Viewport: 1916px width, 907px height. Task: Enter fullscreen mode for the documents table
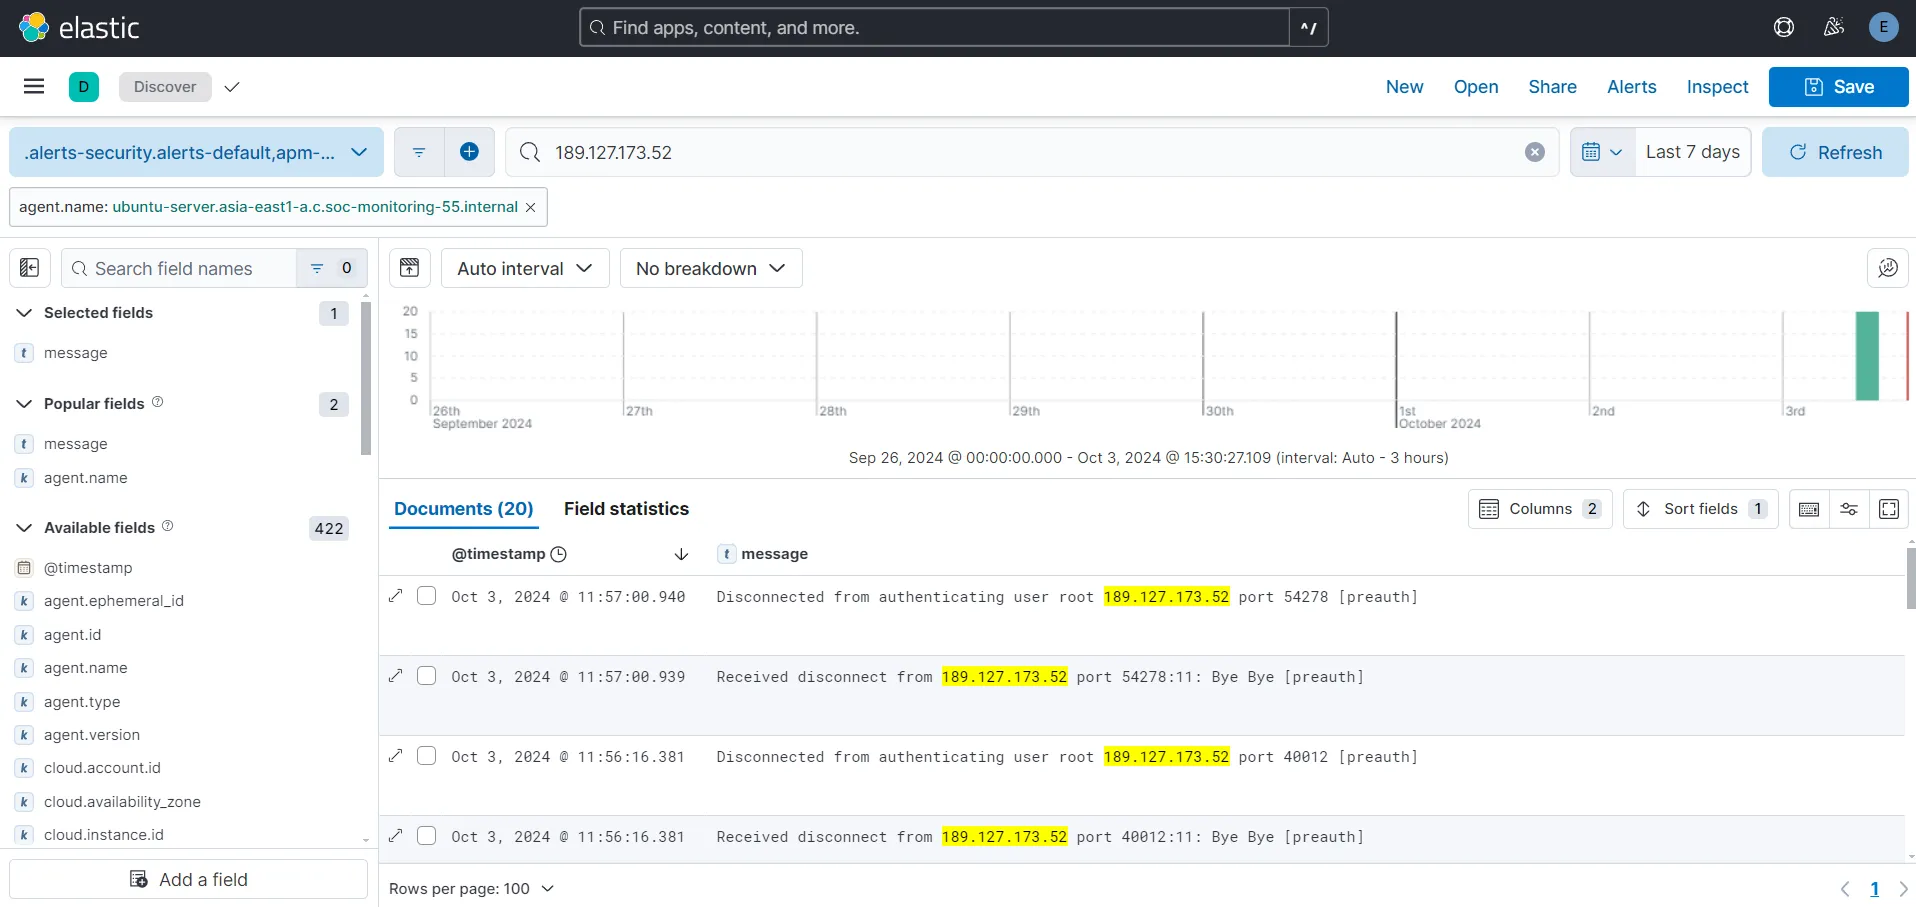(1889, 509)
